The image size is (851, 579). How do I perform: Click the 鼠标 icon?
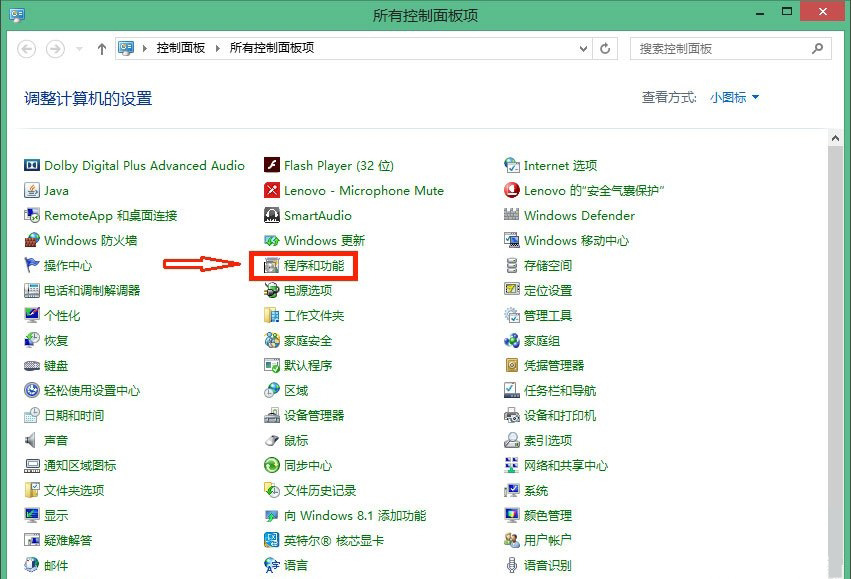point(272,441)
